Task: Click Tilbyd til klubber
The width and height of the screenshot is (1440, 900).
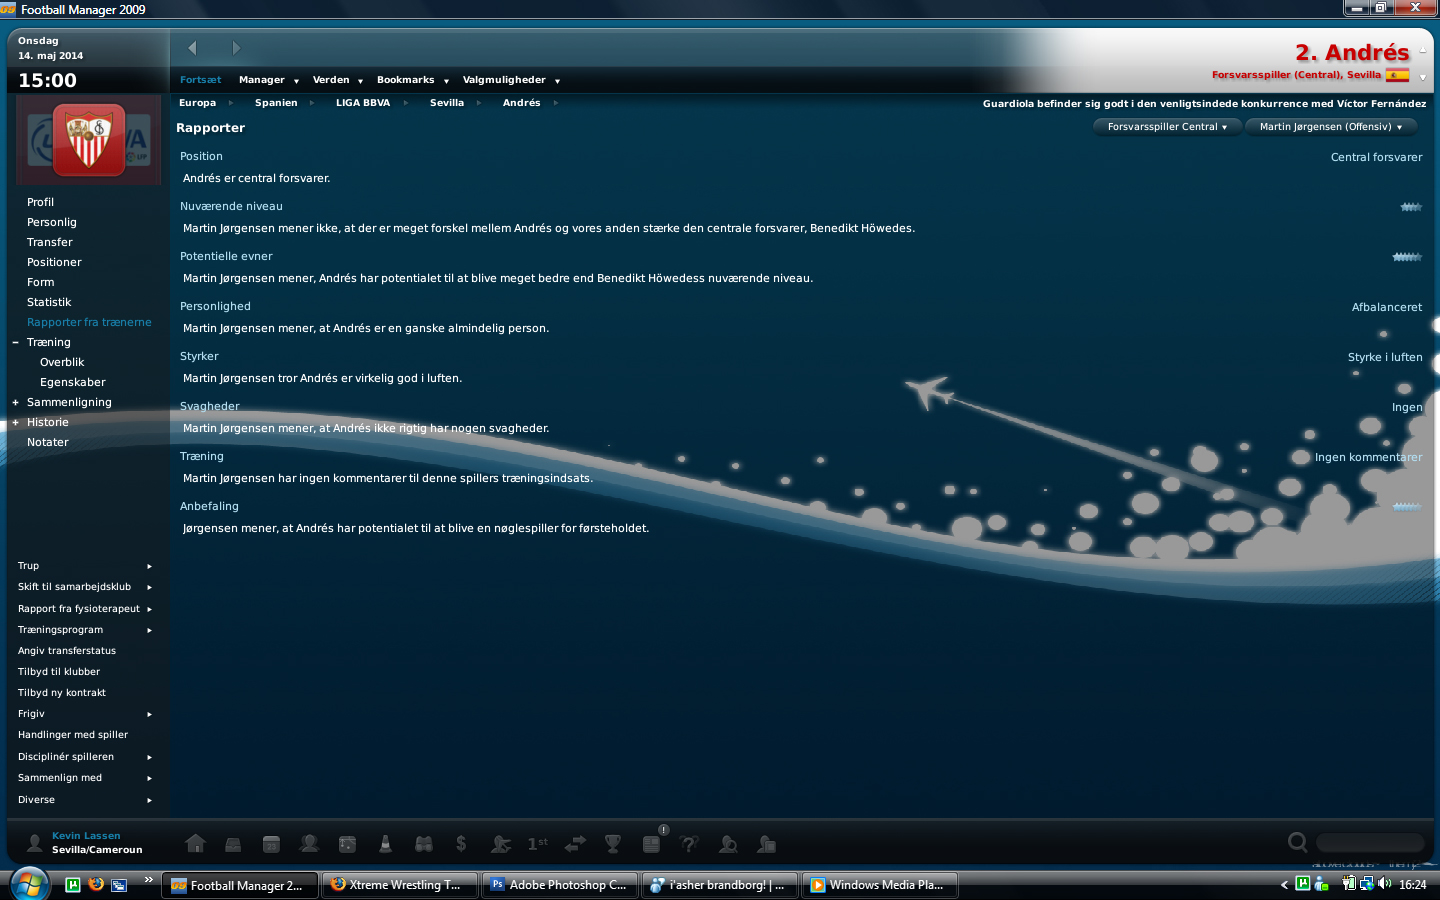Action: click(x=59, y=672)
